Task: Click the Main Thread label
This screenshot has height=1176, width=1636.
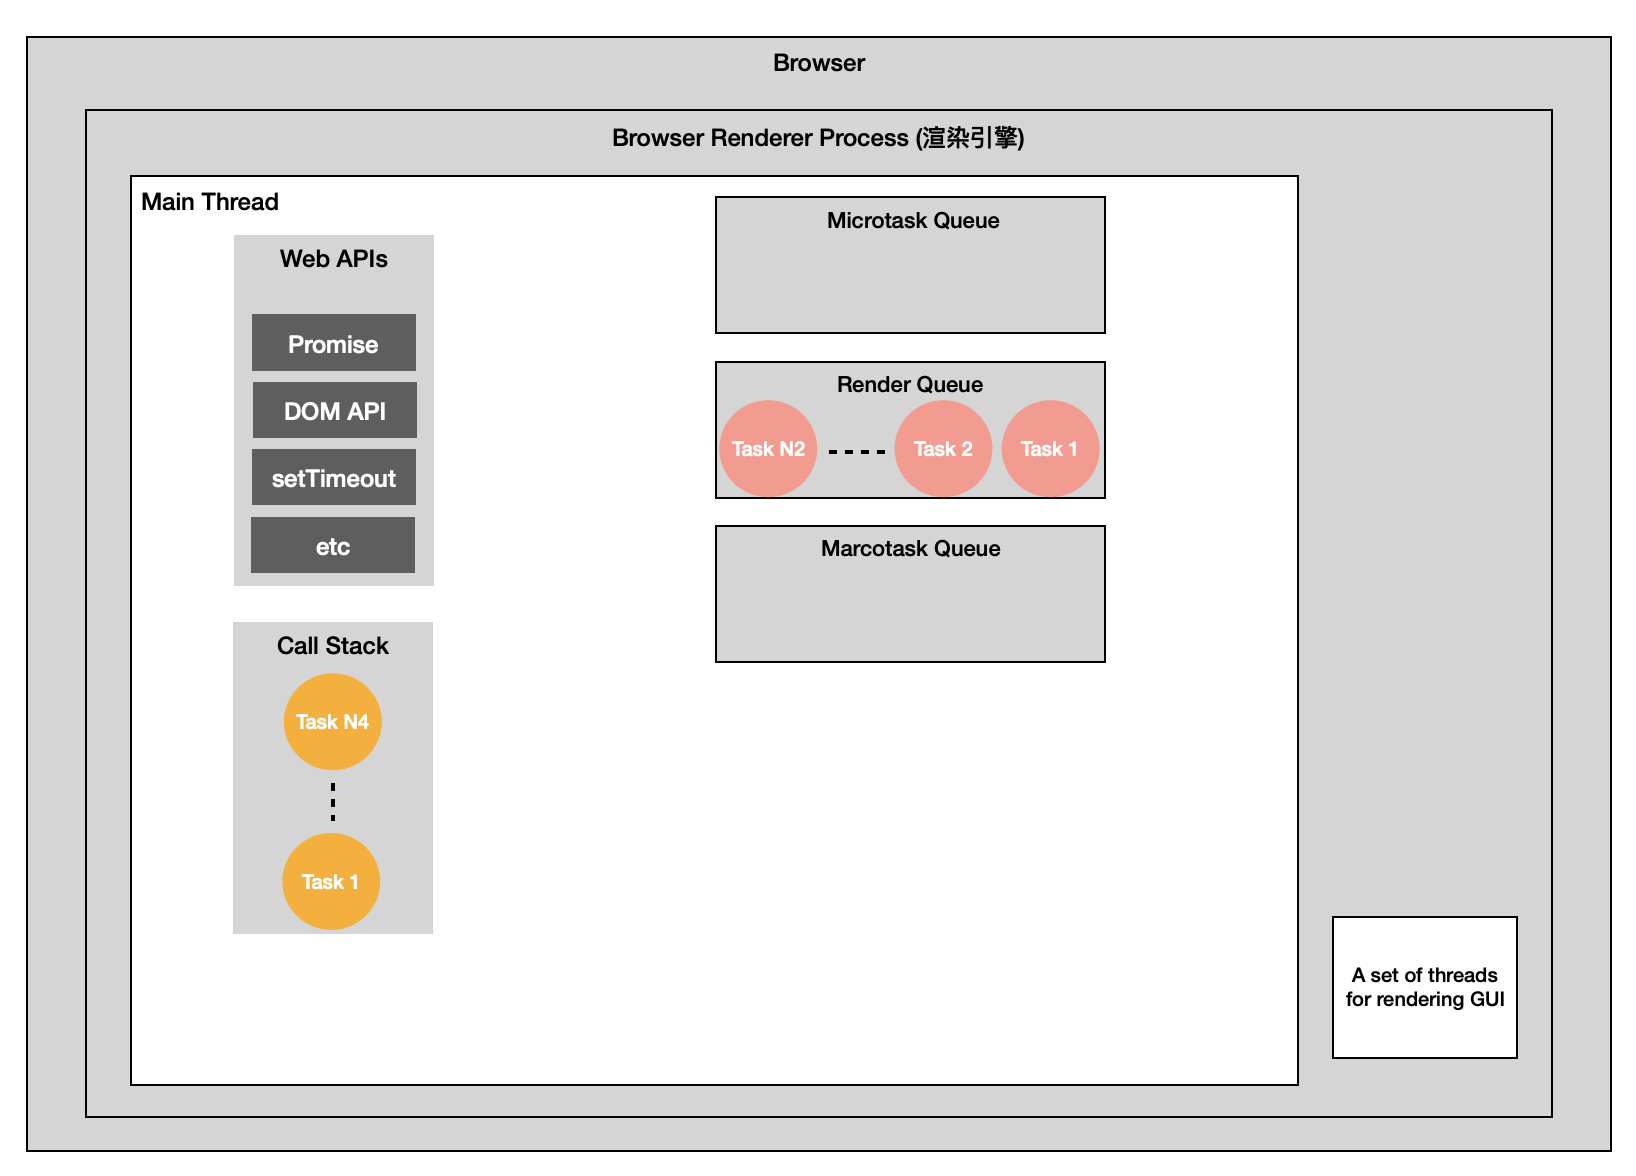Action: coord(210,202)
